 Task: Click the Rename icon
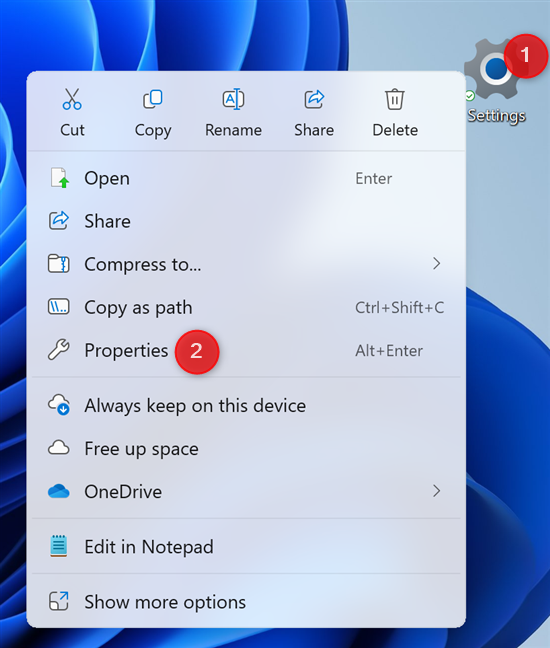pyautogui.click(x=233, y=99)
